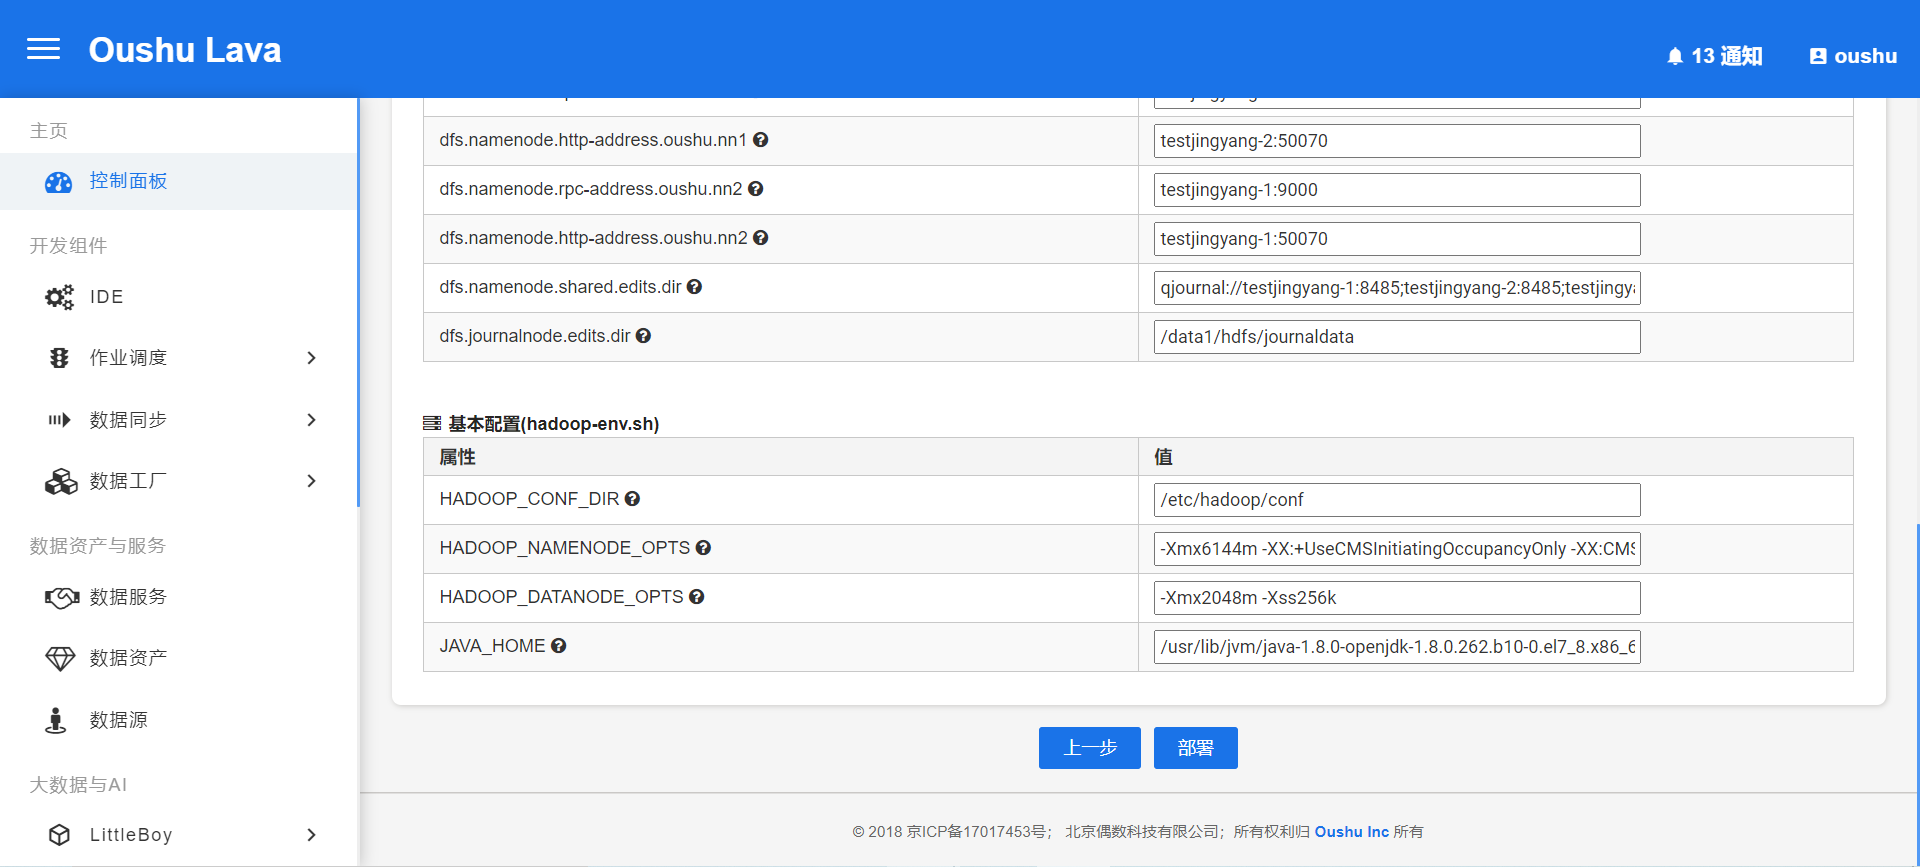
Task: Click the notification bell icon
Action: click(x=1675, y=57)
